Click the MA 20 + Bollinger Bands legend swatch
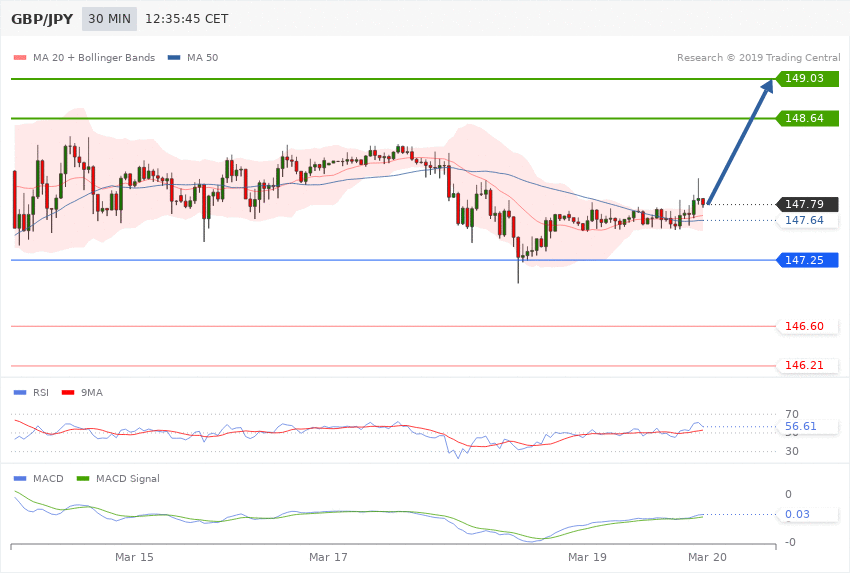This screenshot has height=576, width=850. (x=20, y=57)
